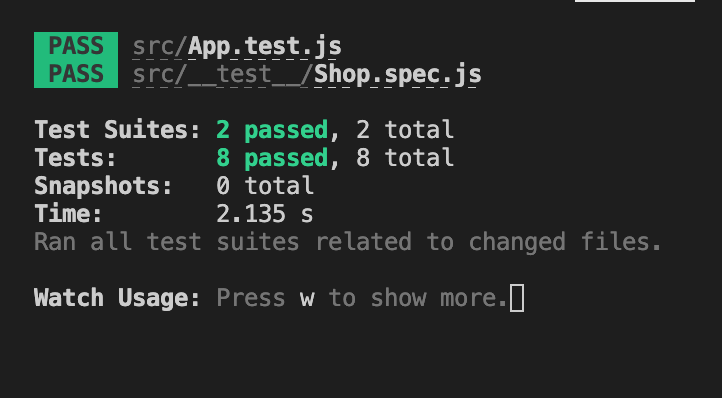Click the first PASS badge
The height and width of the screenshot is (398, 722).
coord(76,46)
